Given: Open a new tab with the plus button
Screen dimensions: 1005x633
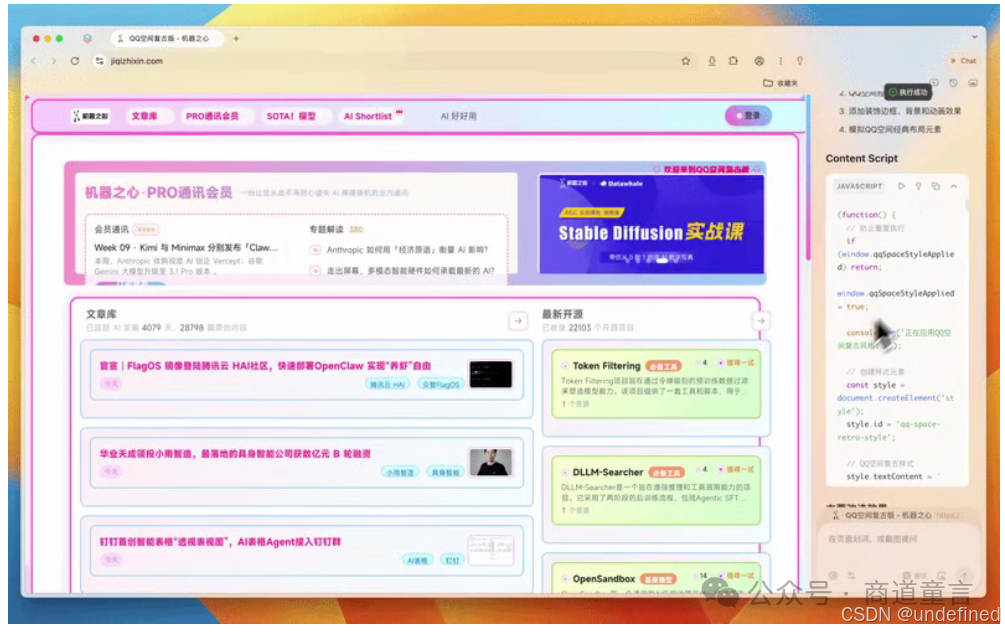Looking at the screenshot, I should point(236,38).
